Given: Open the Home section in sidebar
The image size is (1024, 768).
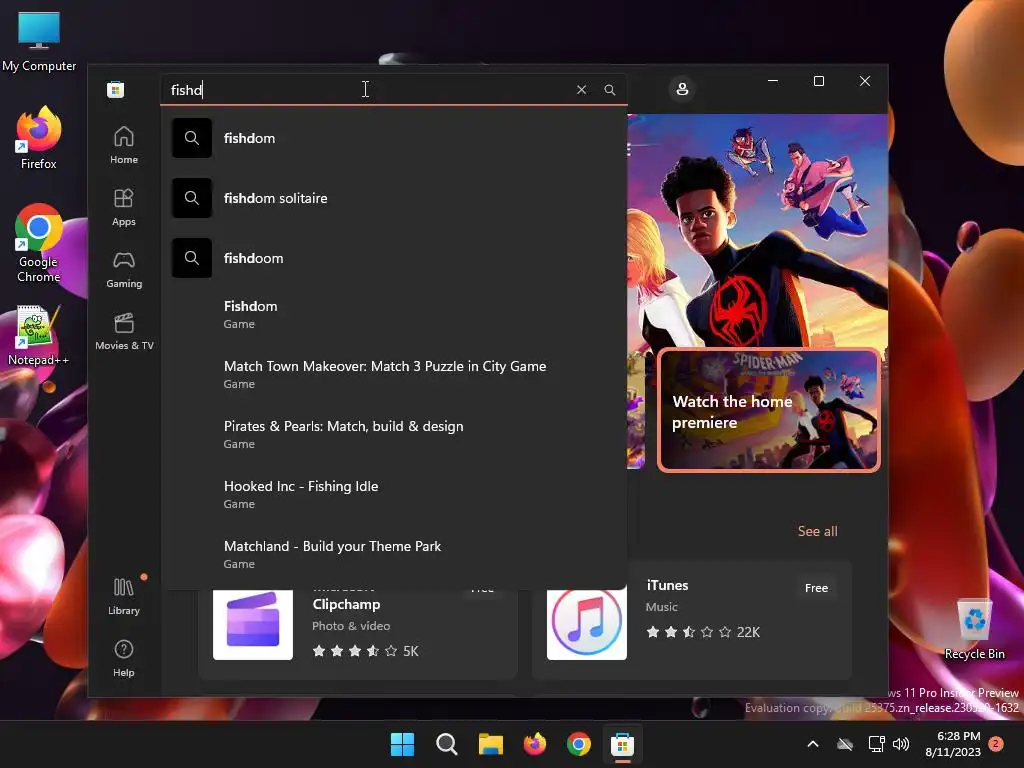Looking at the screenshot, I should coord(124,145).
